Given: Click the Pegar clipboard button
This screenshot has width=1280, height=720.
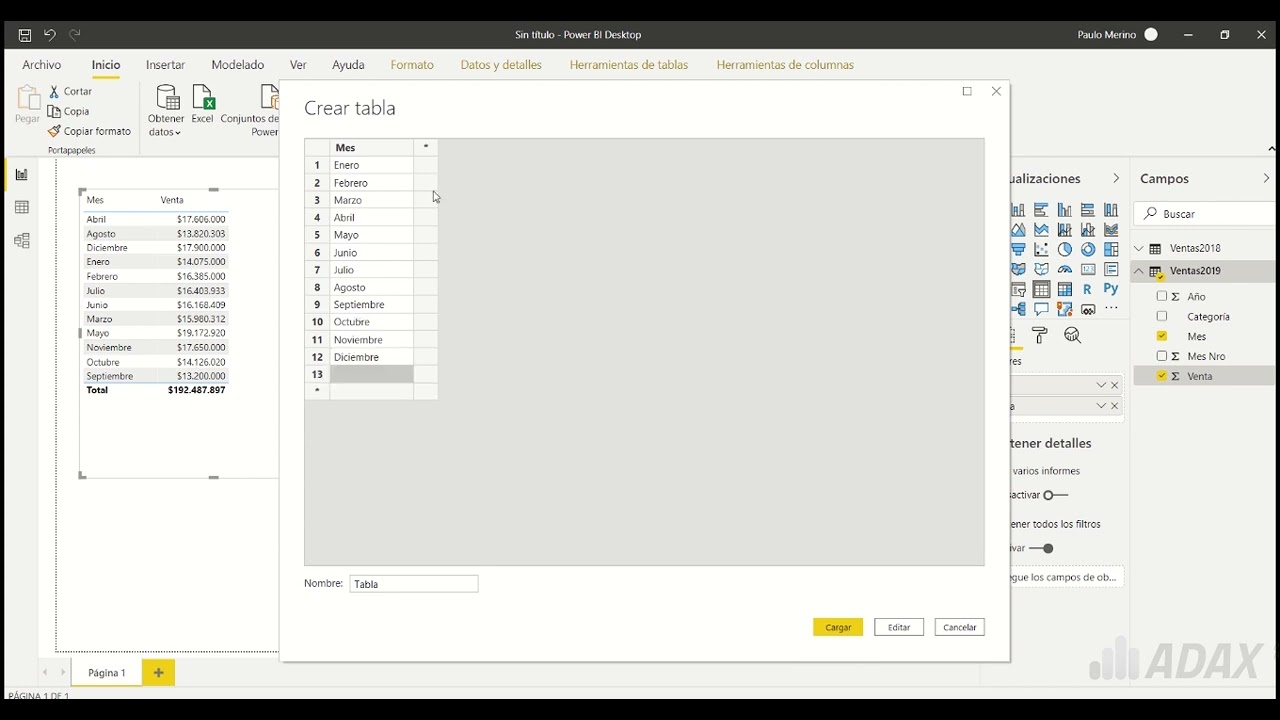Looking at the screenshot, I should tap(27, 104).
